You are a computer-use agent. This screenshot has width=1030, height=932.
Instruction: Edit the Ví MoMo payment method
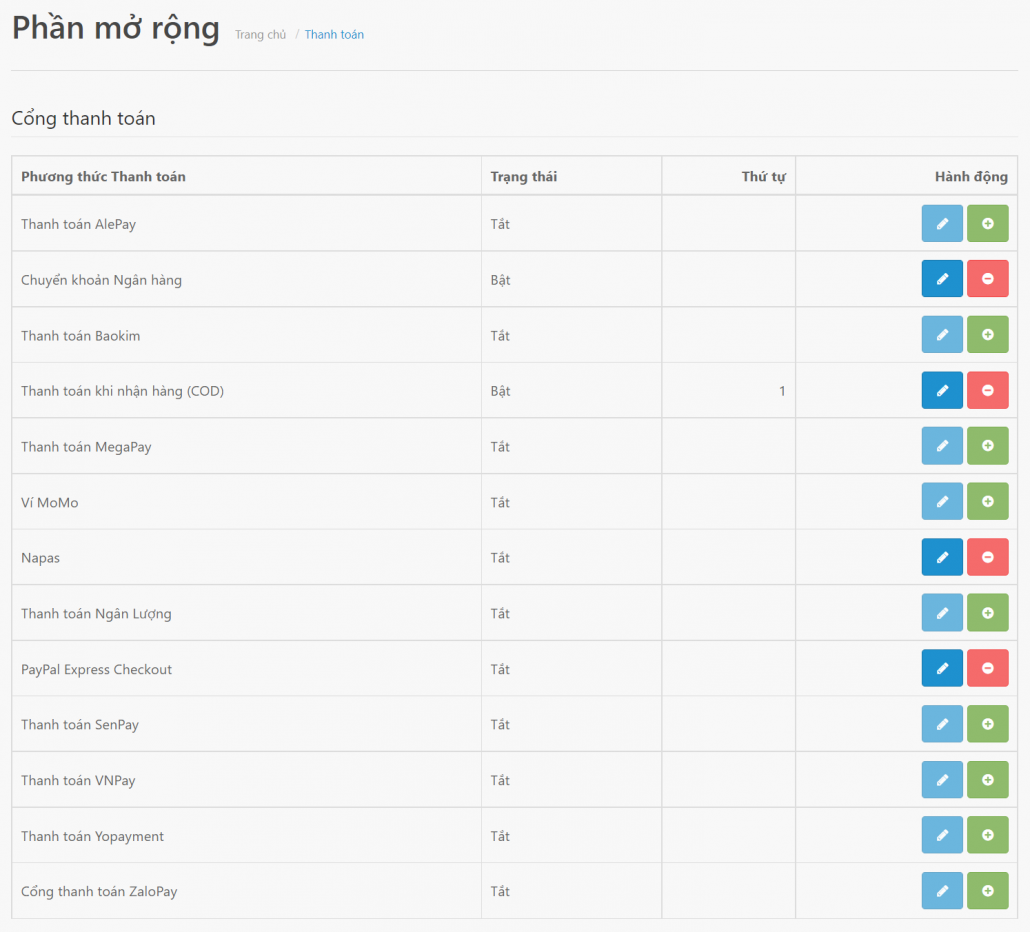pos(942,501)
